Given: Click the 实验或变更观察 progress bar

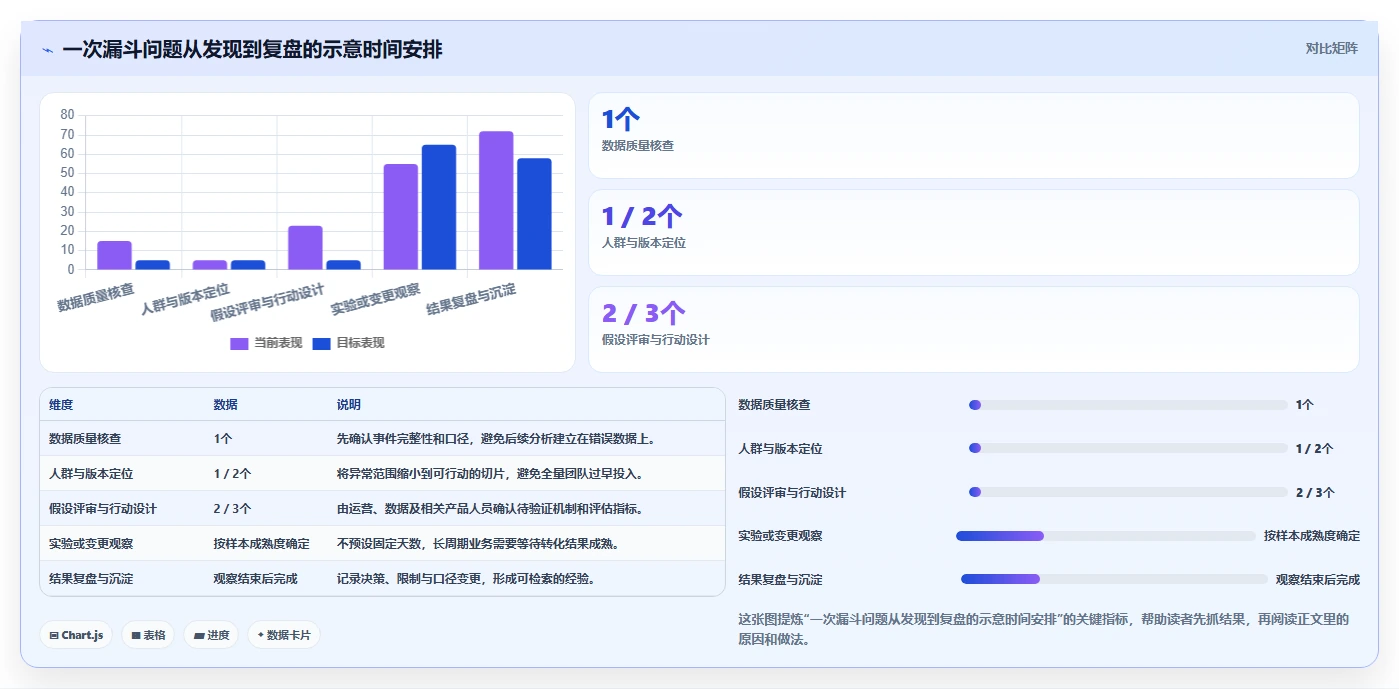Looking at the screenshot, I should point(1106,536).
